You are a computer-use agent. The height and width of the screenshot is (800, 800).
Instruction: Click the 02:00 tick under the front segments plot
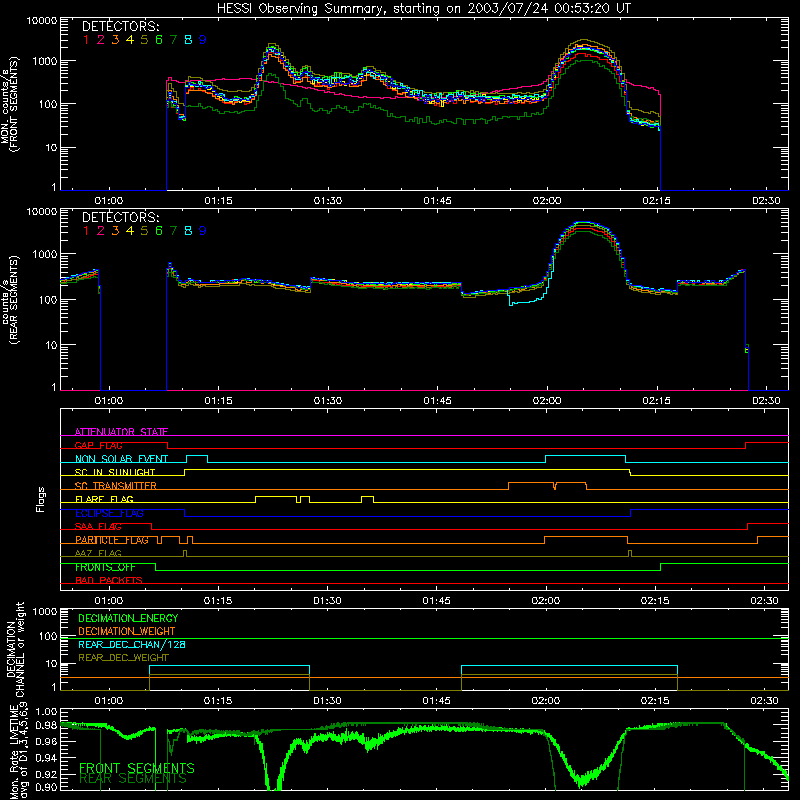(547, 201)
